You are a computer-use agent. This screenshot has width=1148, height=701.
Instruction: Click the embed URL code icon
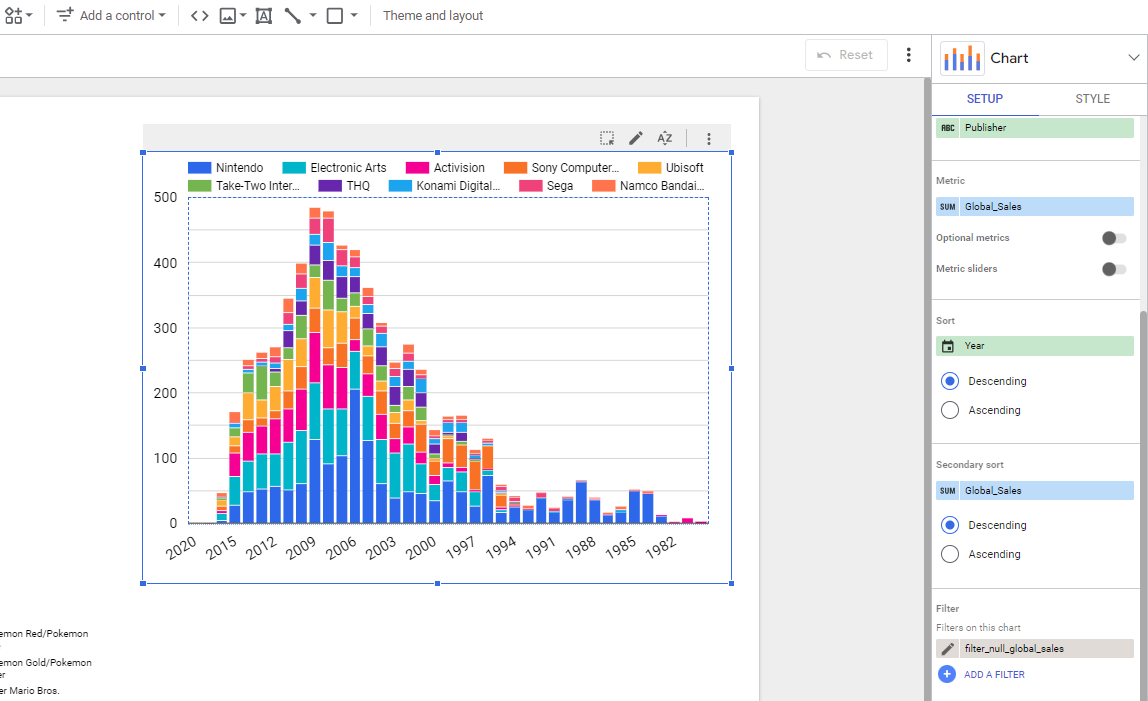click(x=200, y=16)
